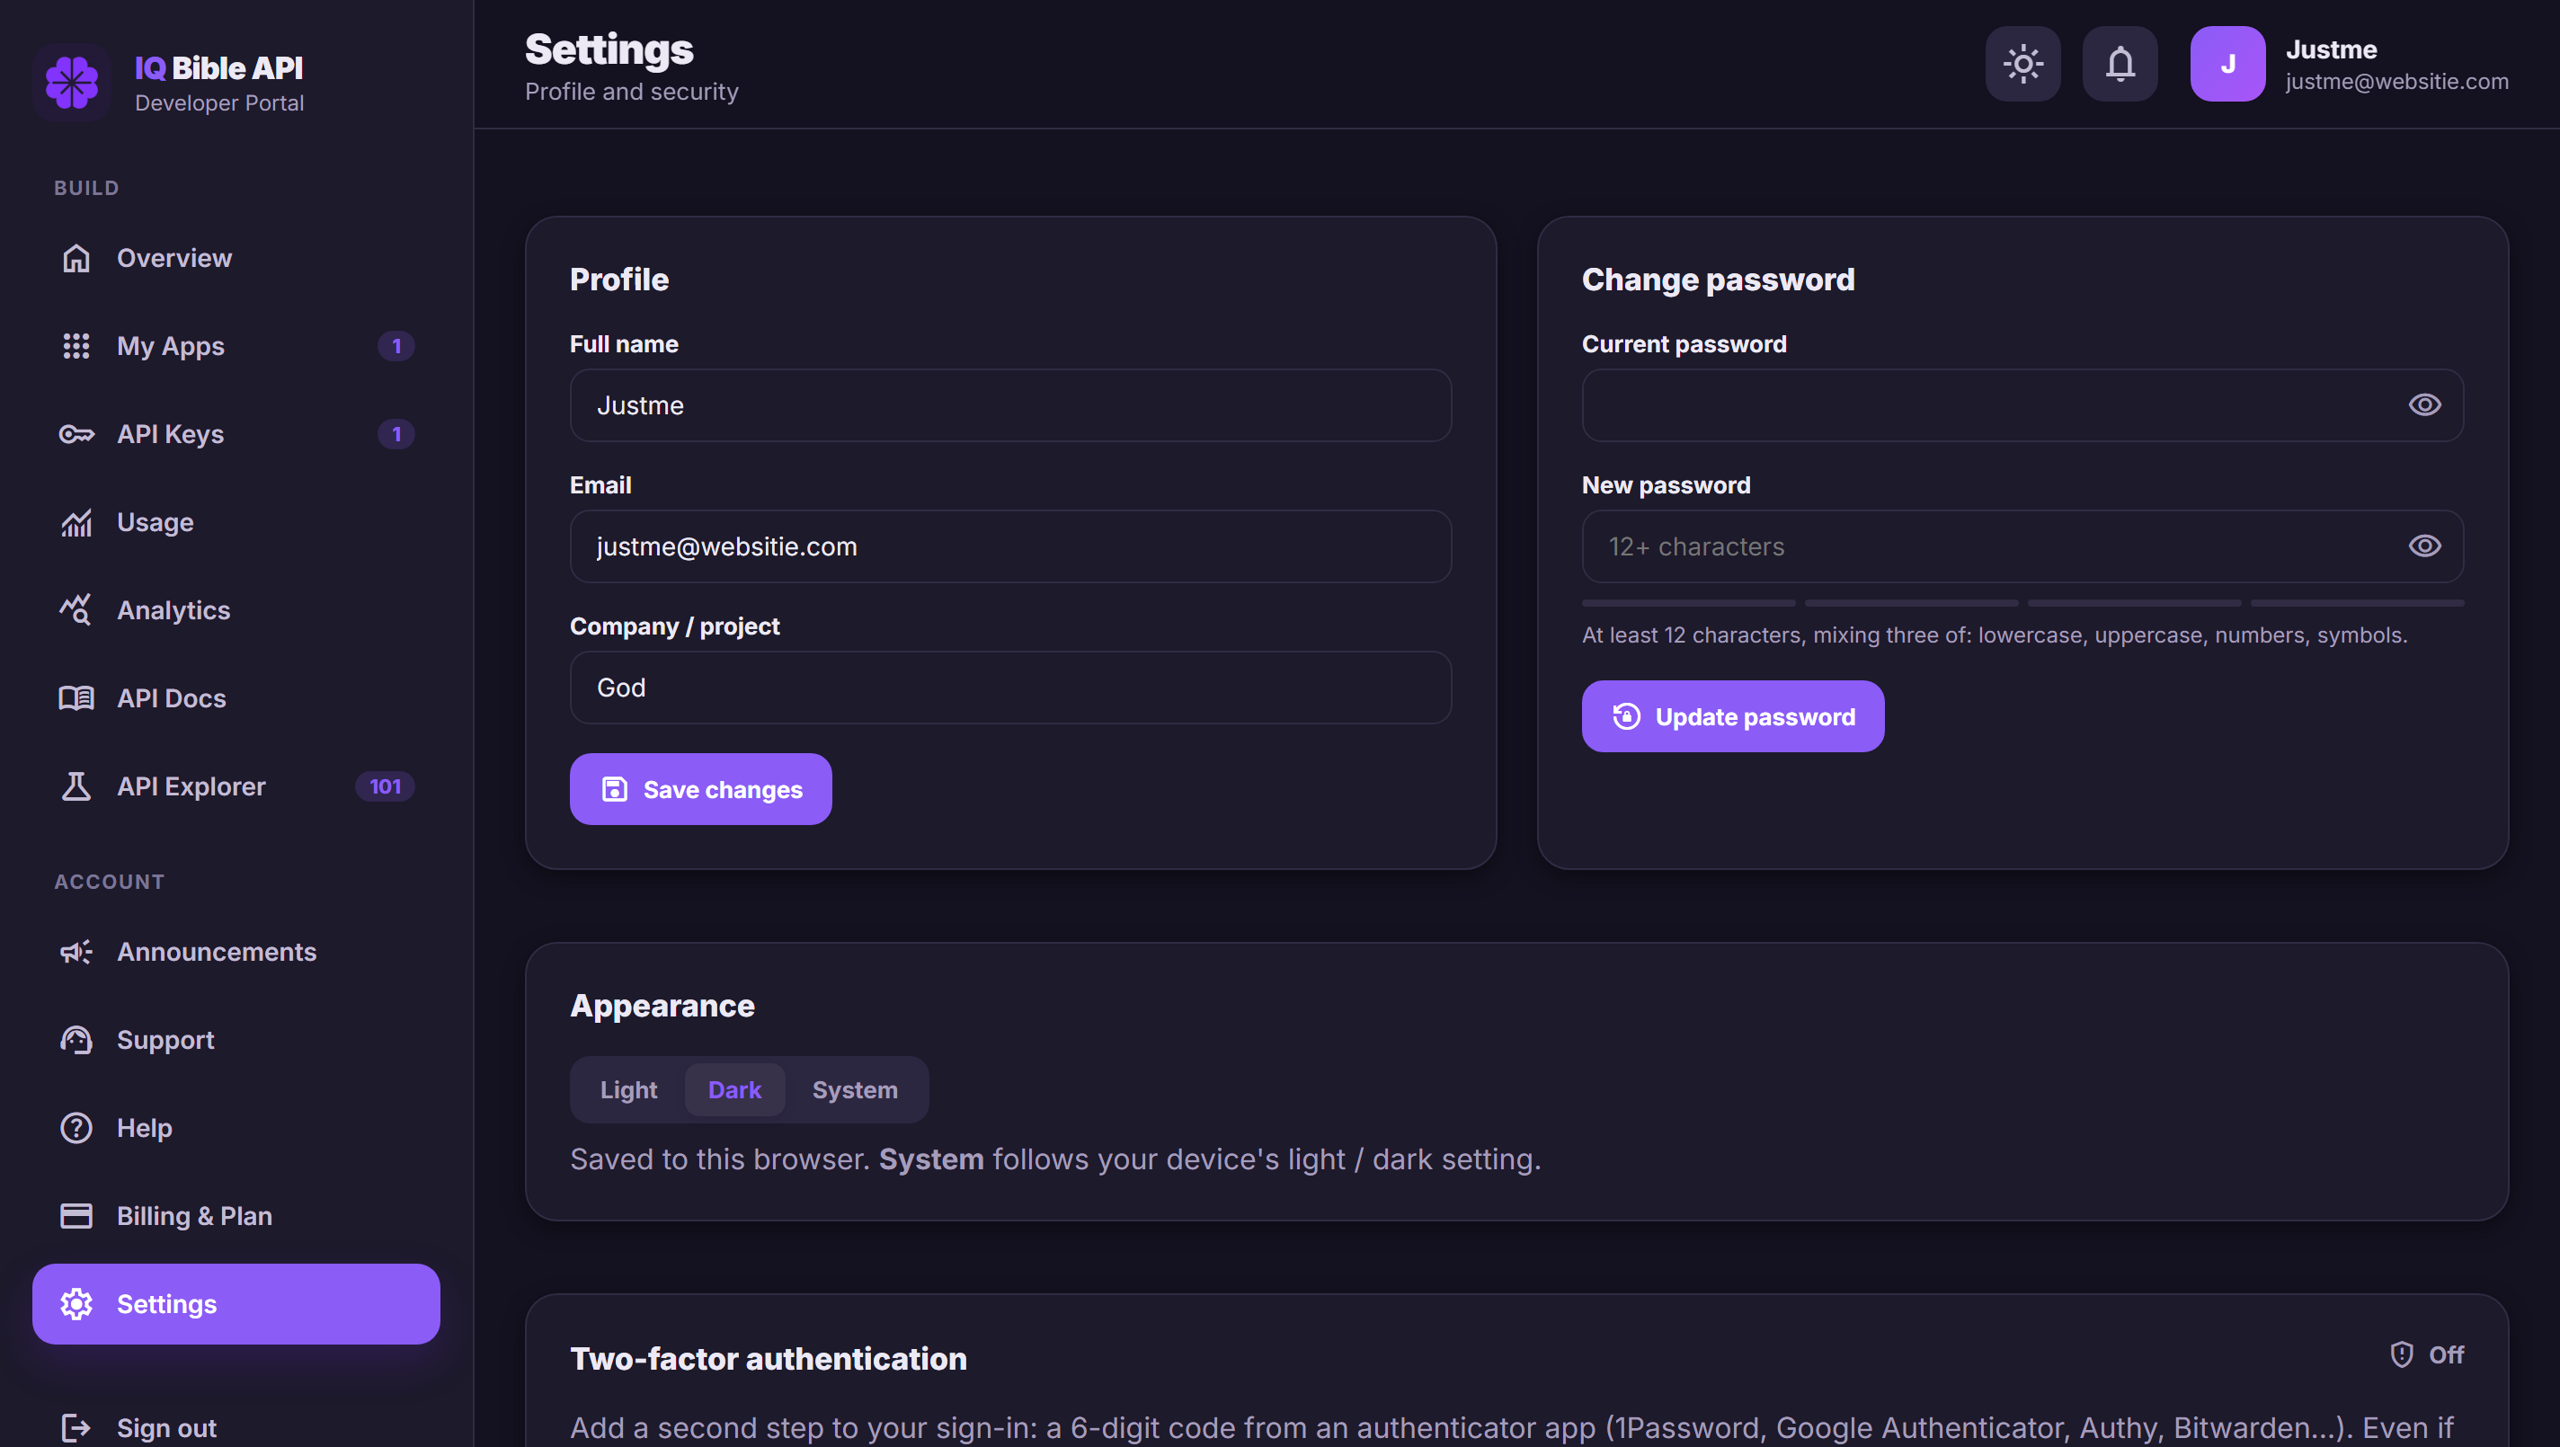
Task: Go to My Apps page
Action: [x=236, y=346]
